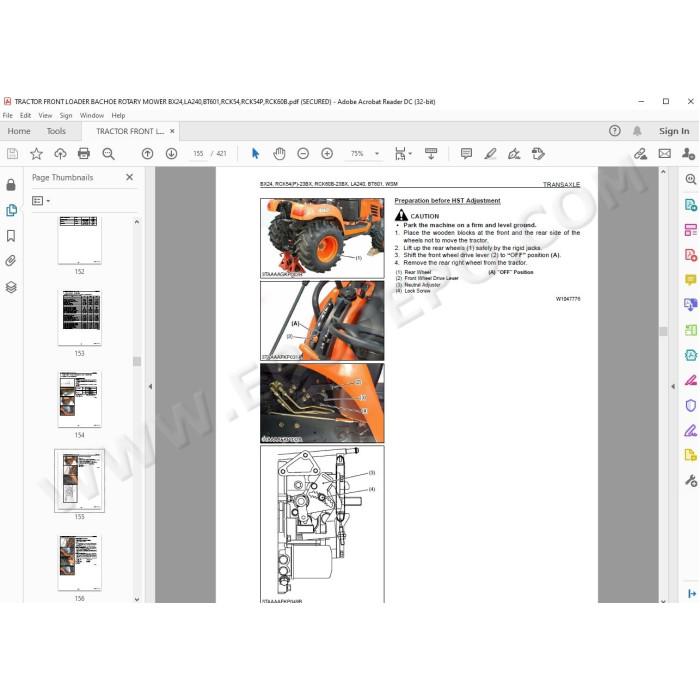
Task: Click the thumbnails panel scrollbar handle
Action: (137, 361)
